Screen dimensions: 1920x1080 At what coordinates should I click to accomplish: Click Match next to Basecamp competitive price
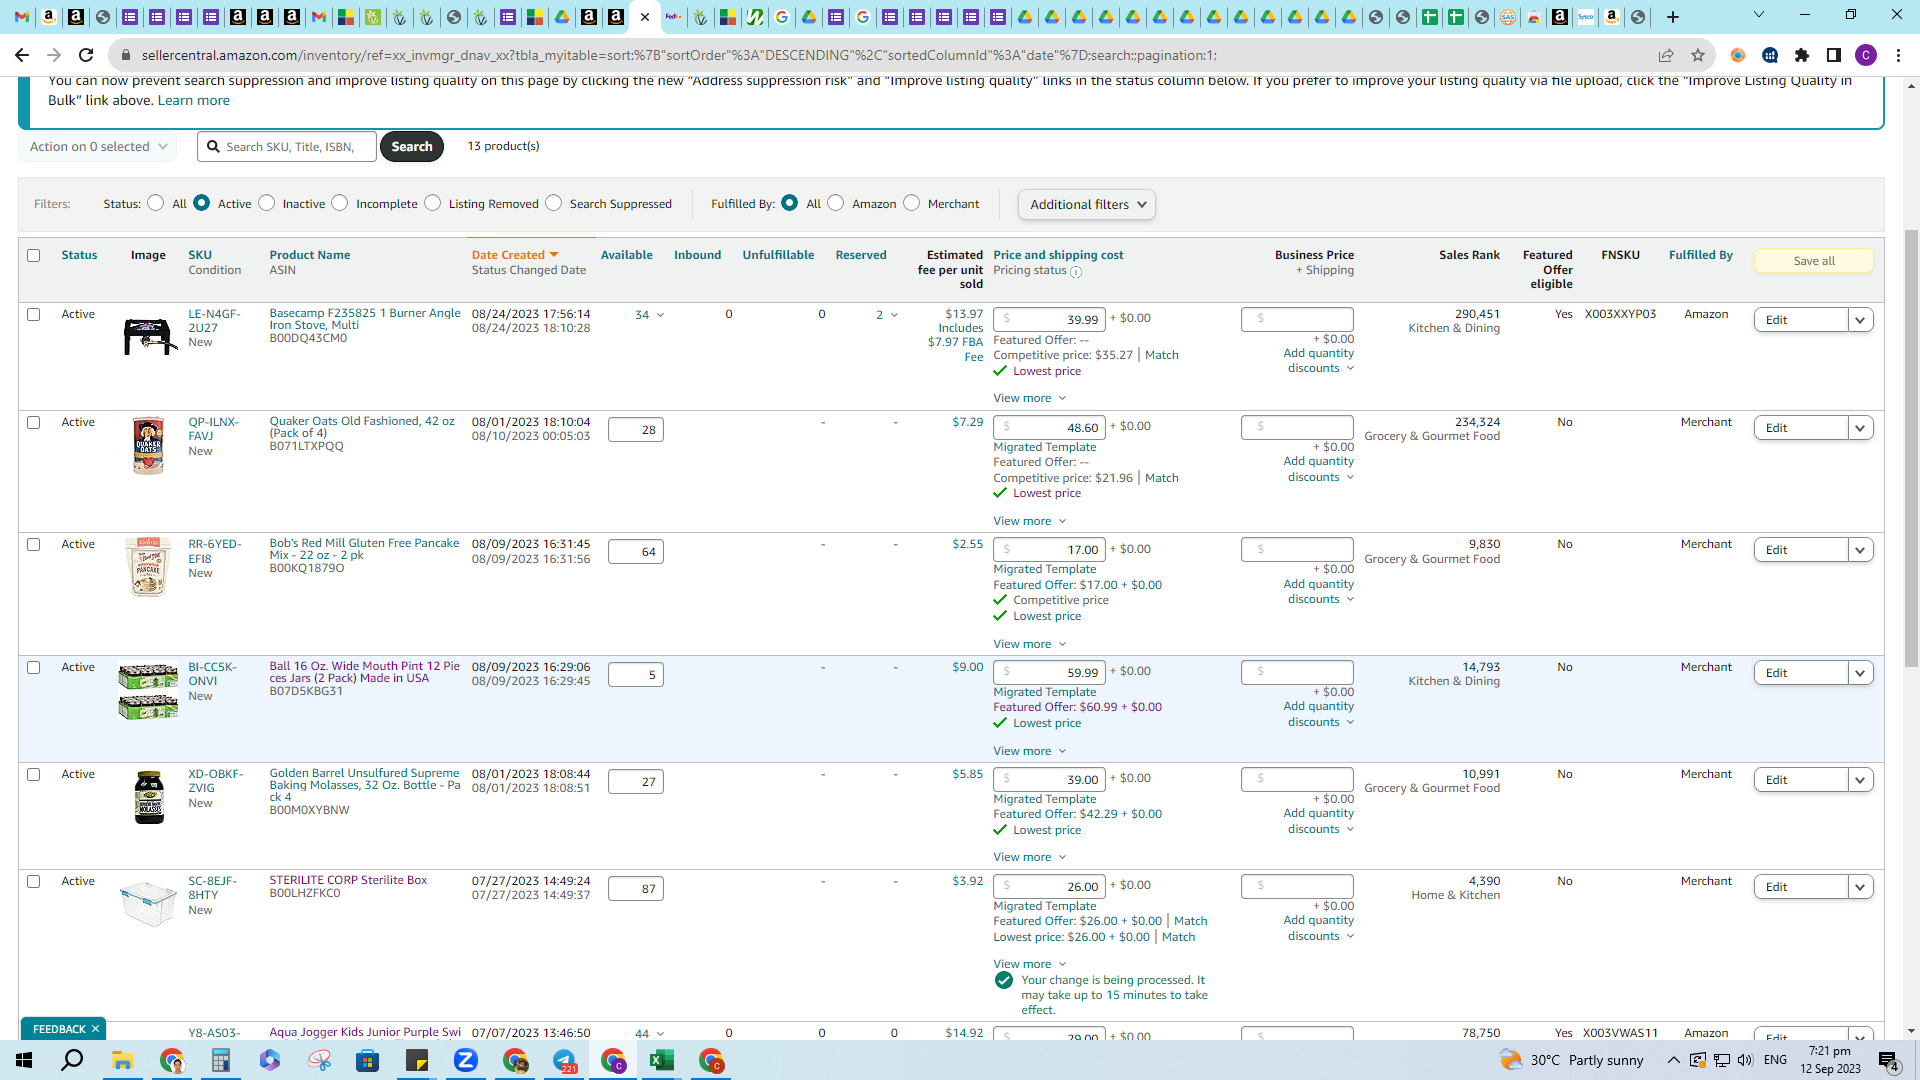coord(1161,355)
